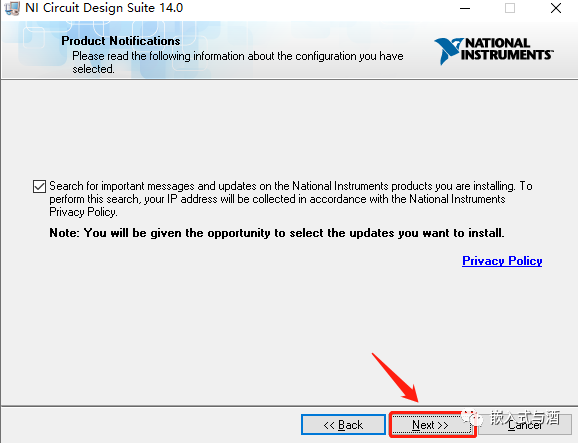This screenshot has height=443, width=578.
Task: Close the NI Circuit Design Suite window
Action: (x=556, y=8)
